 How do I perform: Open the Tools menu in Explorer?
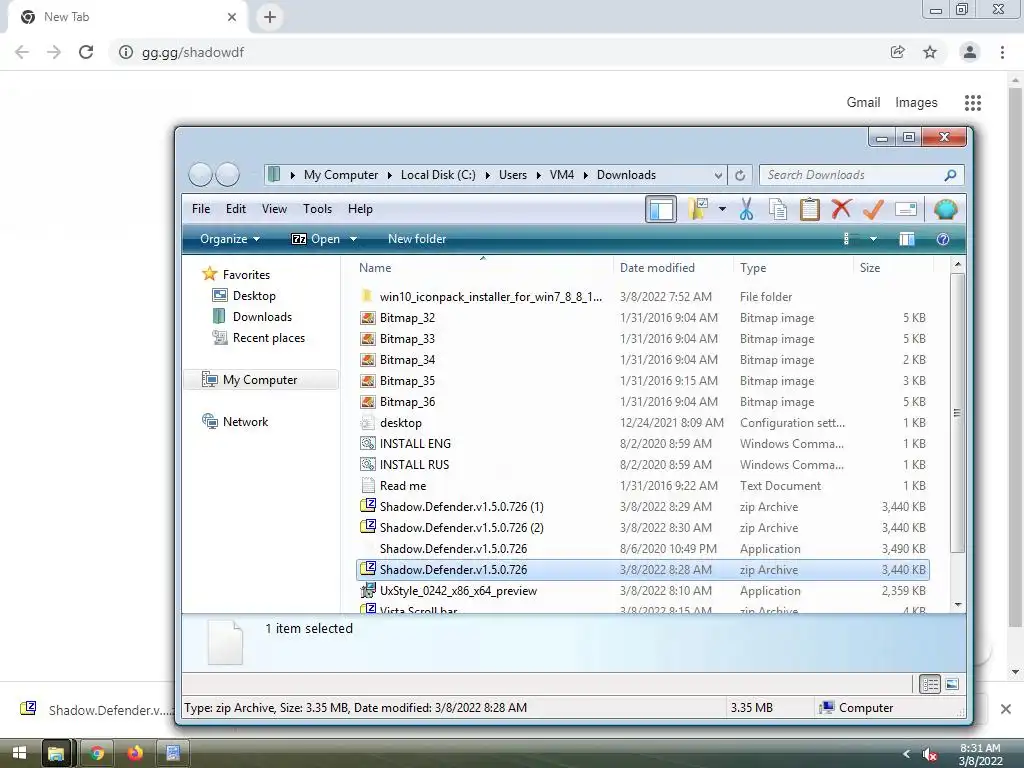(x=317, y=209)
